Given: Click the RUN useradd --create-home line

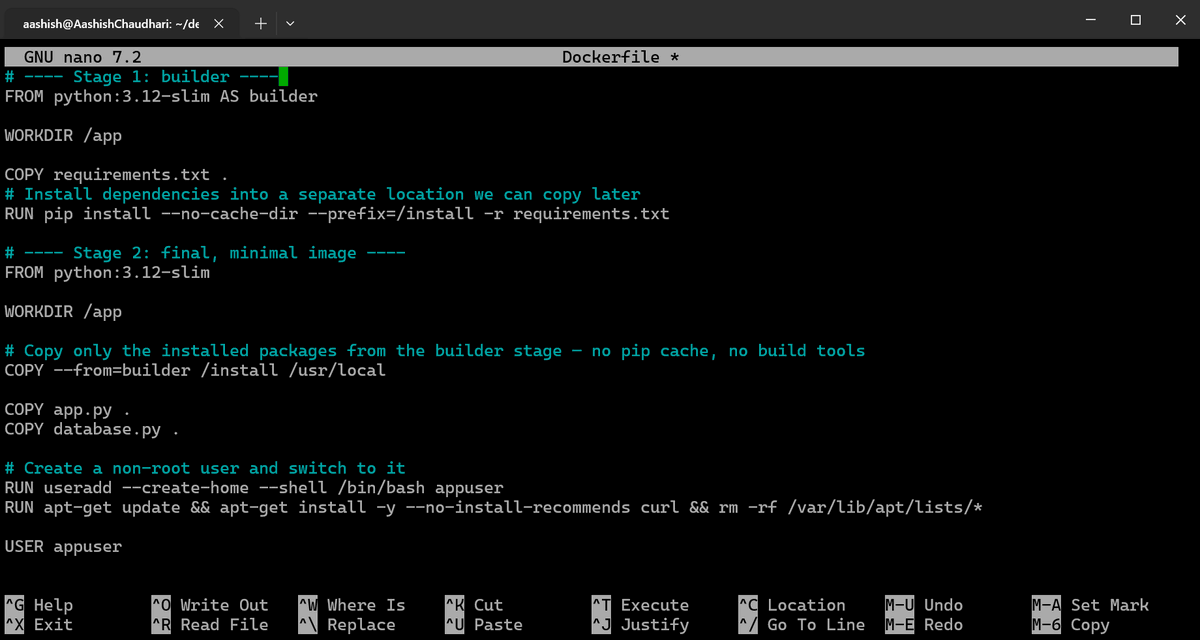Looking at the screenshot, I should point(254,488).
